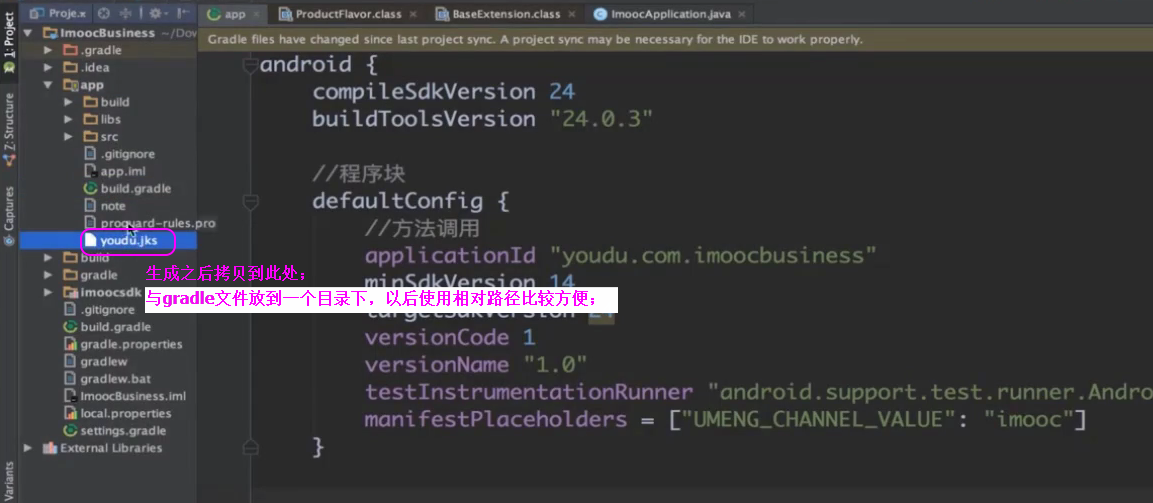Click the compileSdkVersion 24 code line

click(x=443, y=92)
